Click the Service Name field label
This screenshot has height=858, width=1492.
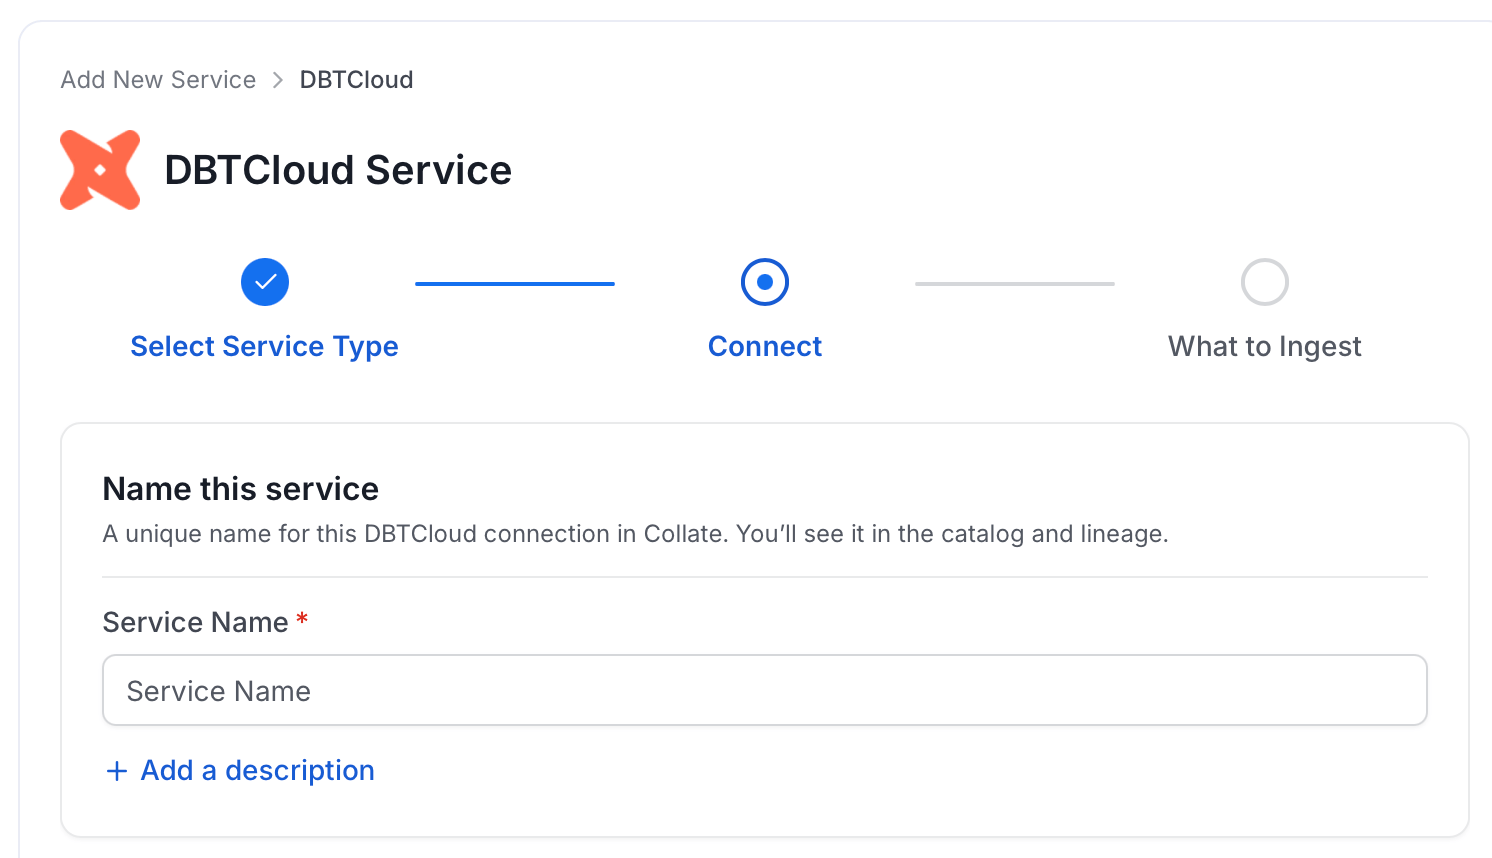point(196,622)
